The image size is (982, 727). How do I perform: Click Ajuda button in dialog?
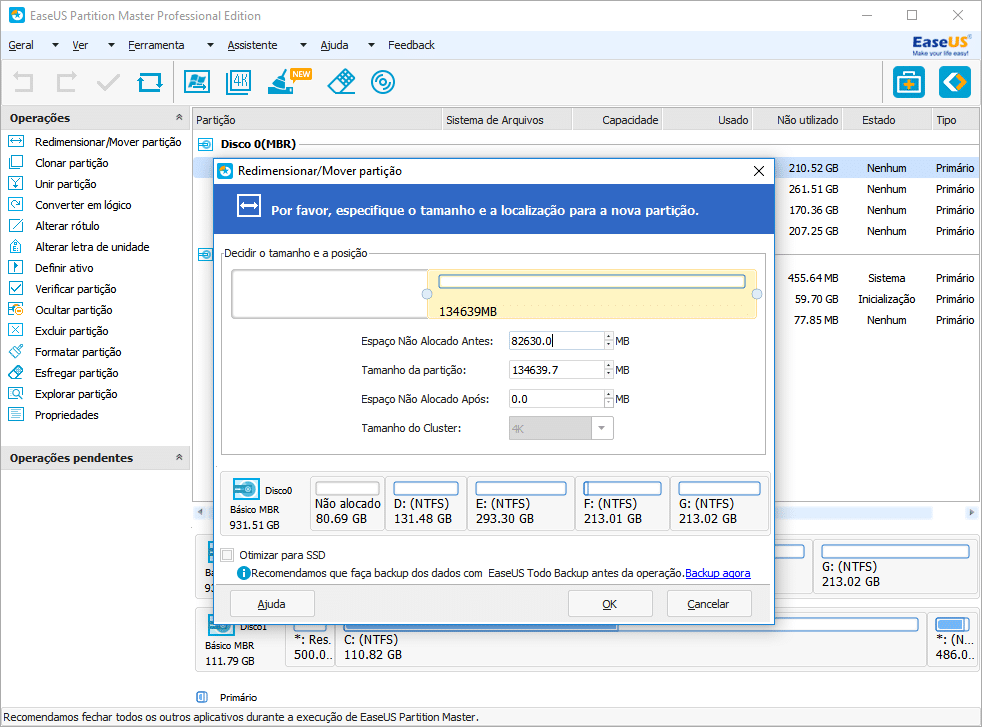coord(272,604)
